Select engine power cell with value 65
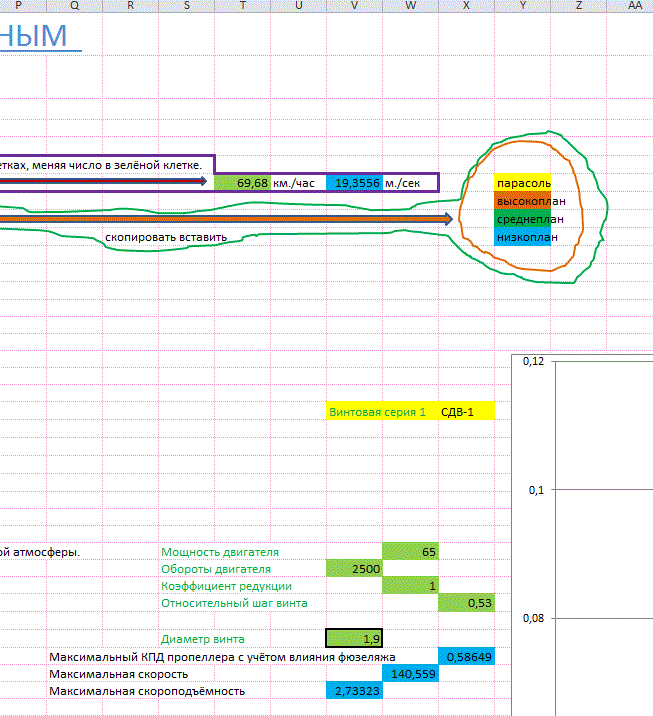This screenshot has width=653, height=716. coord(410,551)
